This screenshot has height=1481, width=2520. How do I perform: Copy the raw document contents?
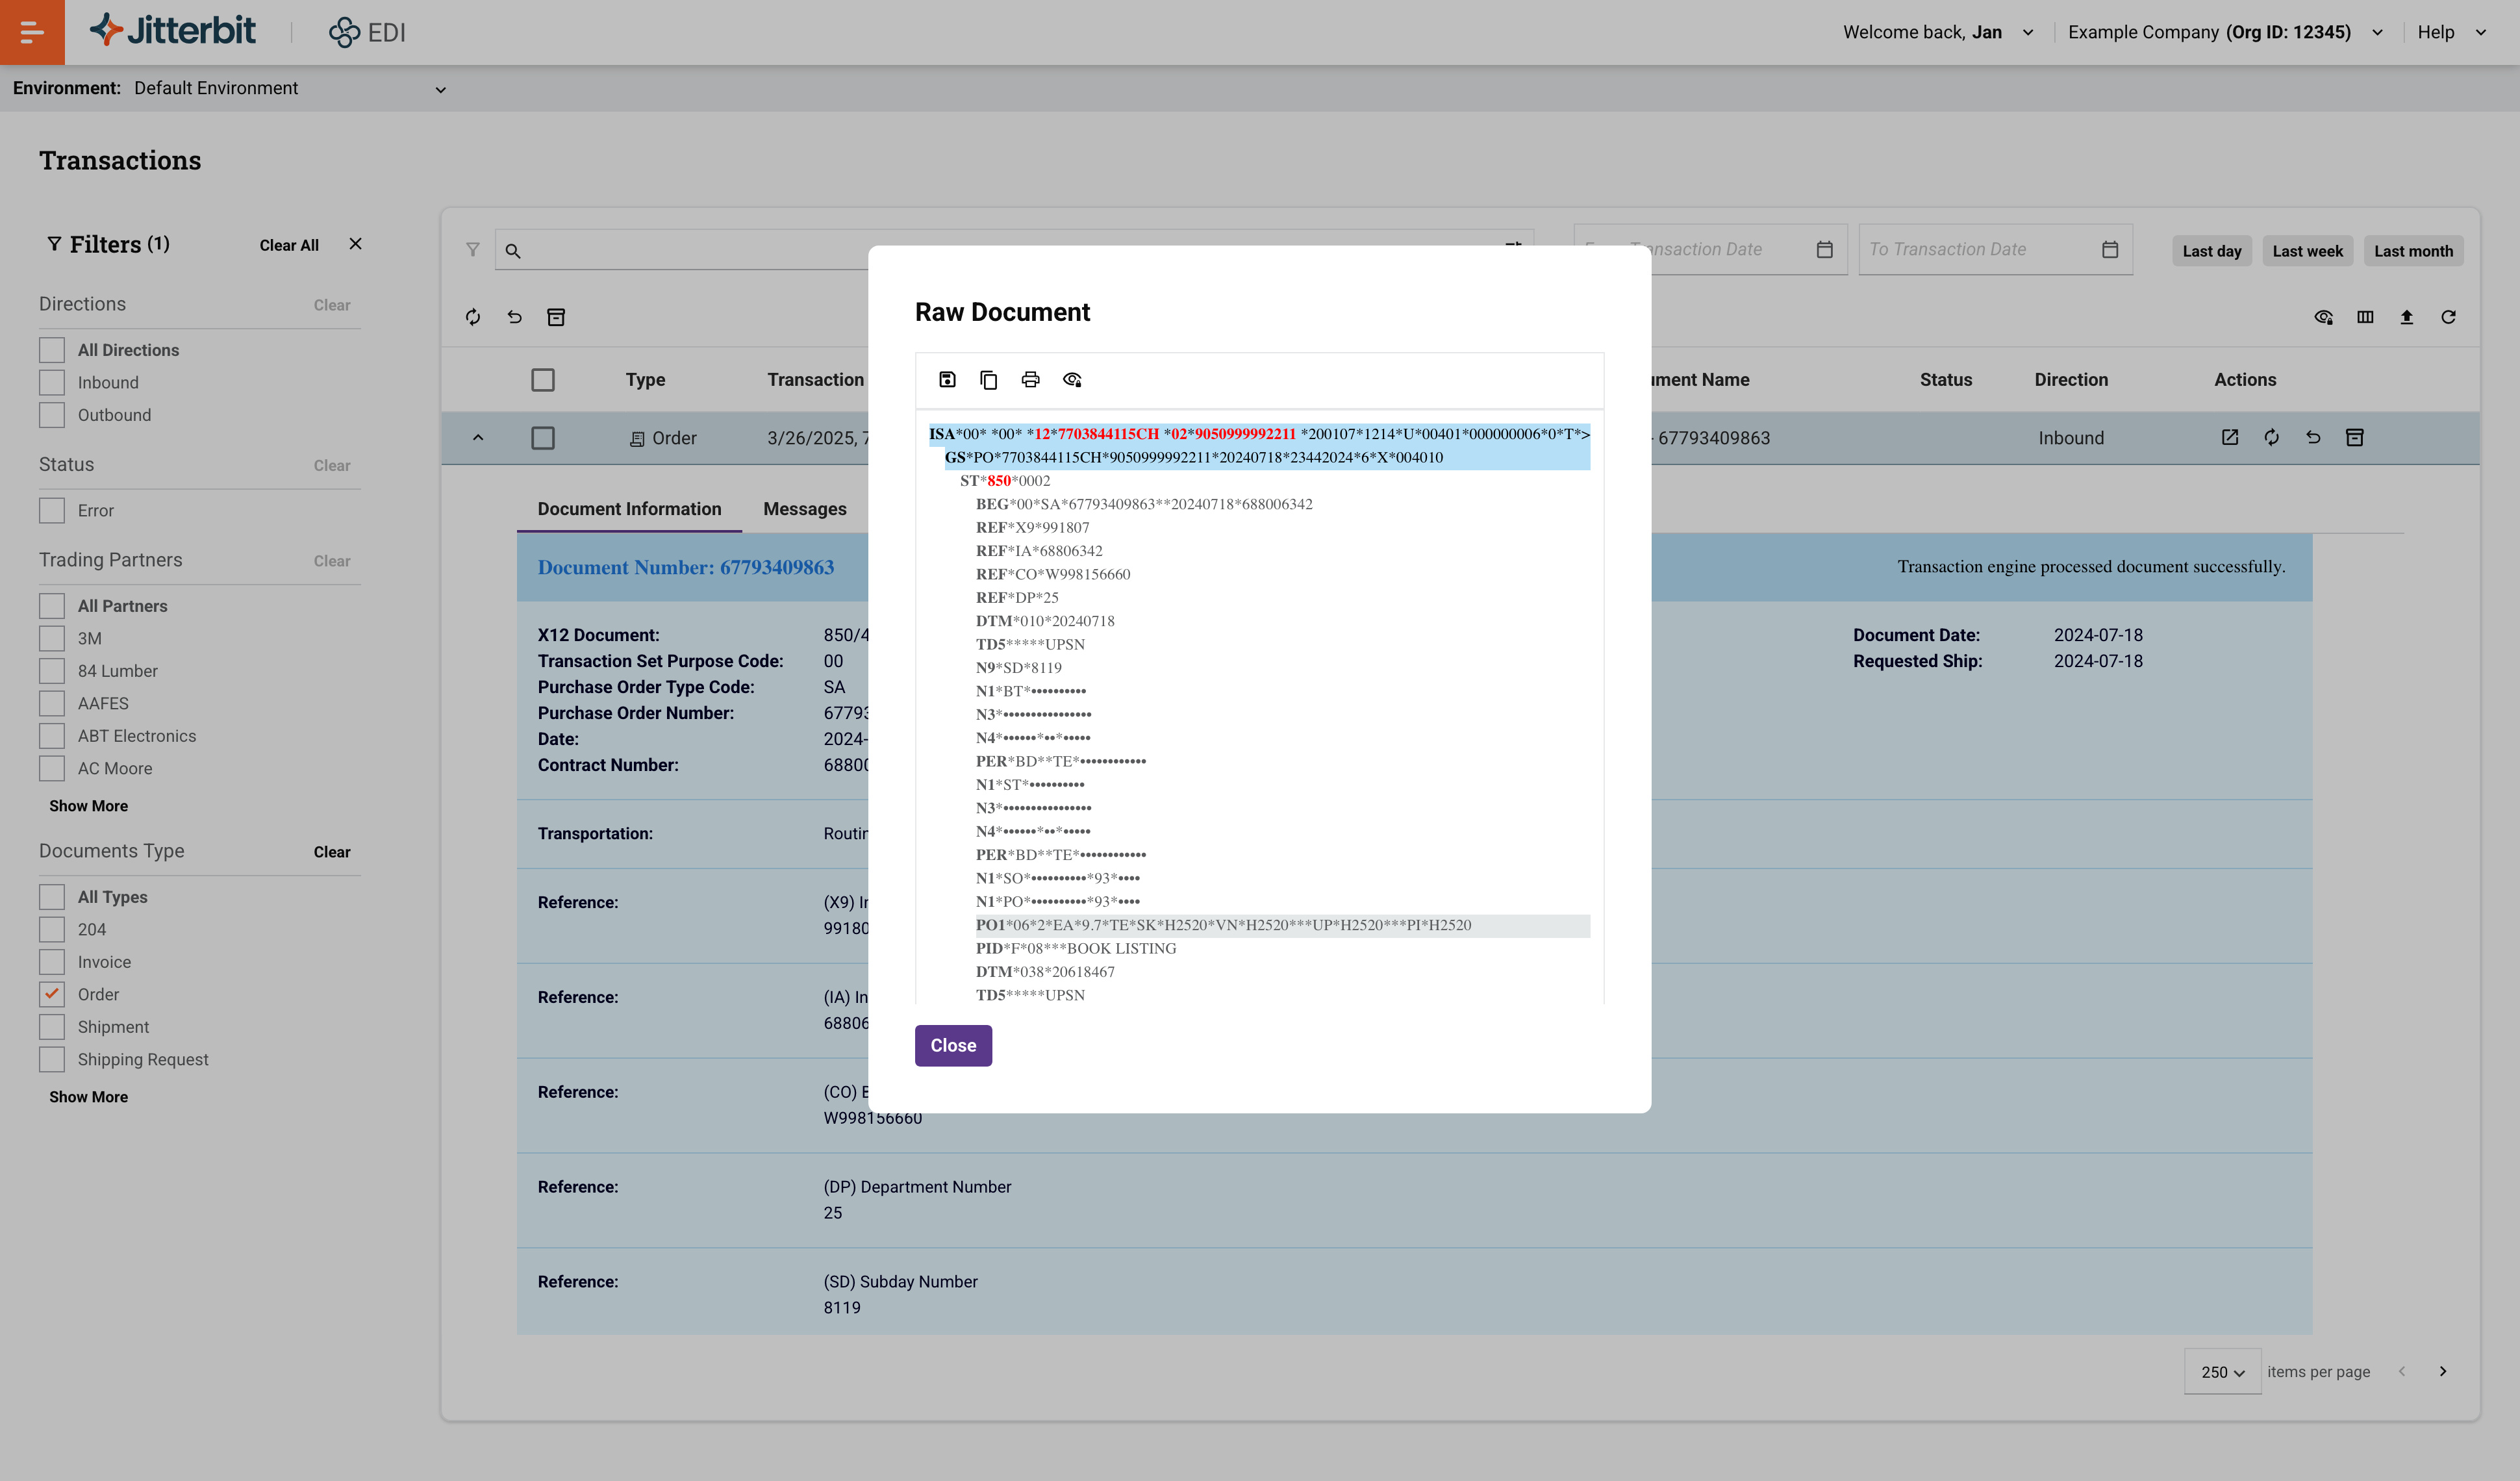[989, 379]
